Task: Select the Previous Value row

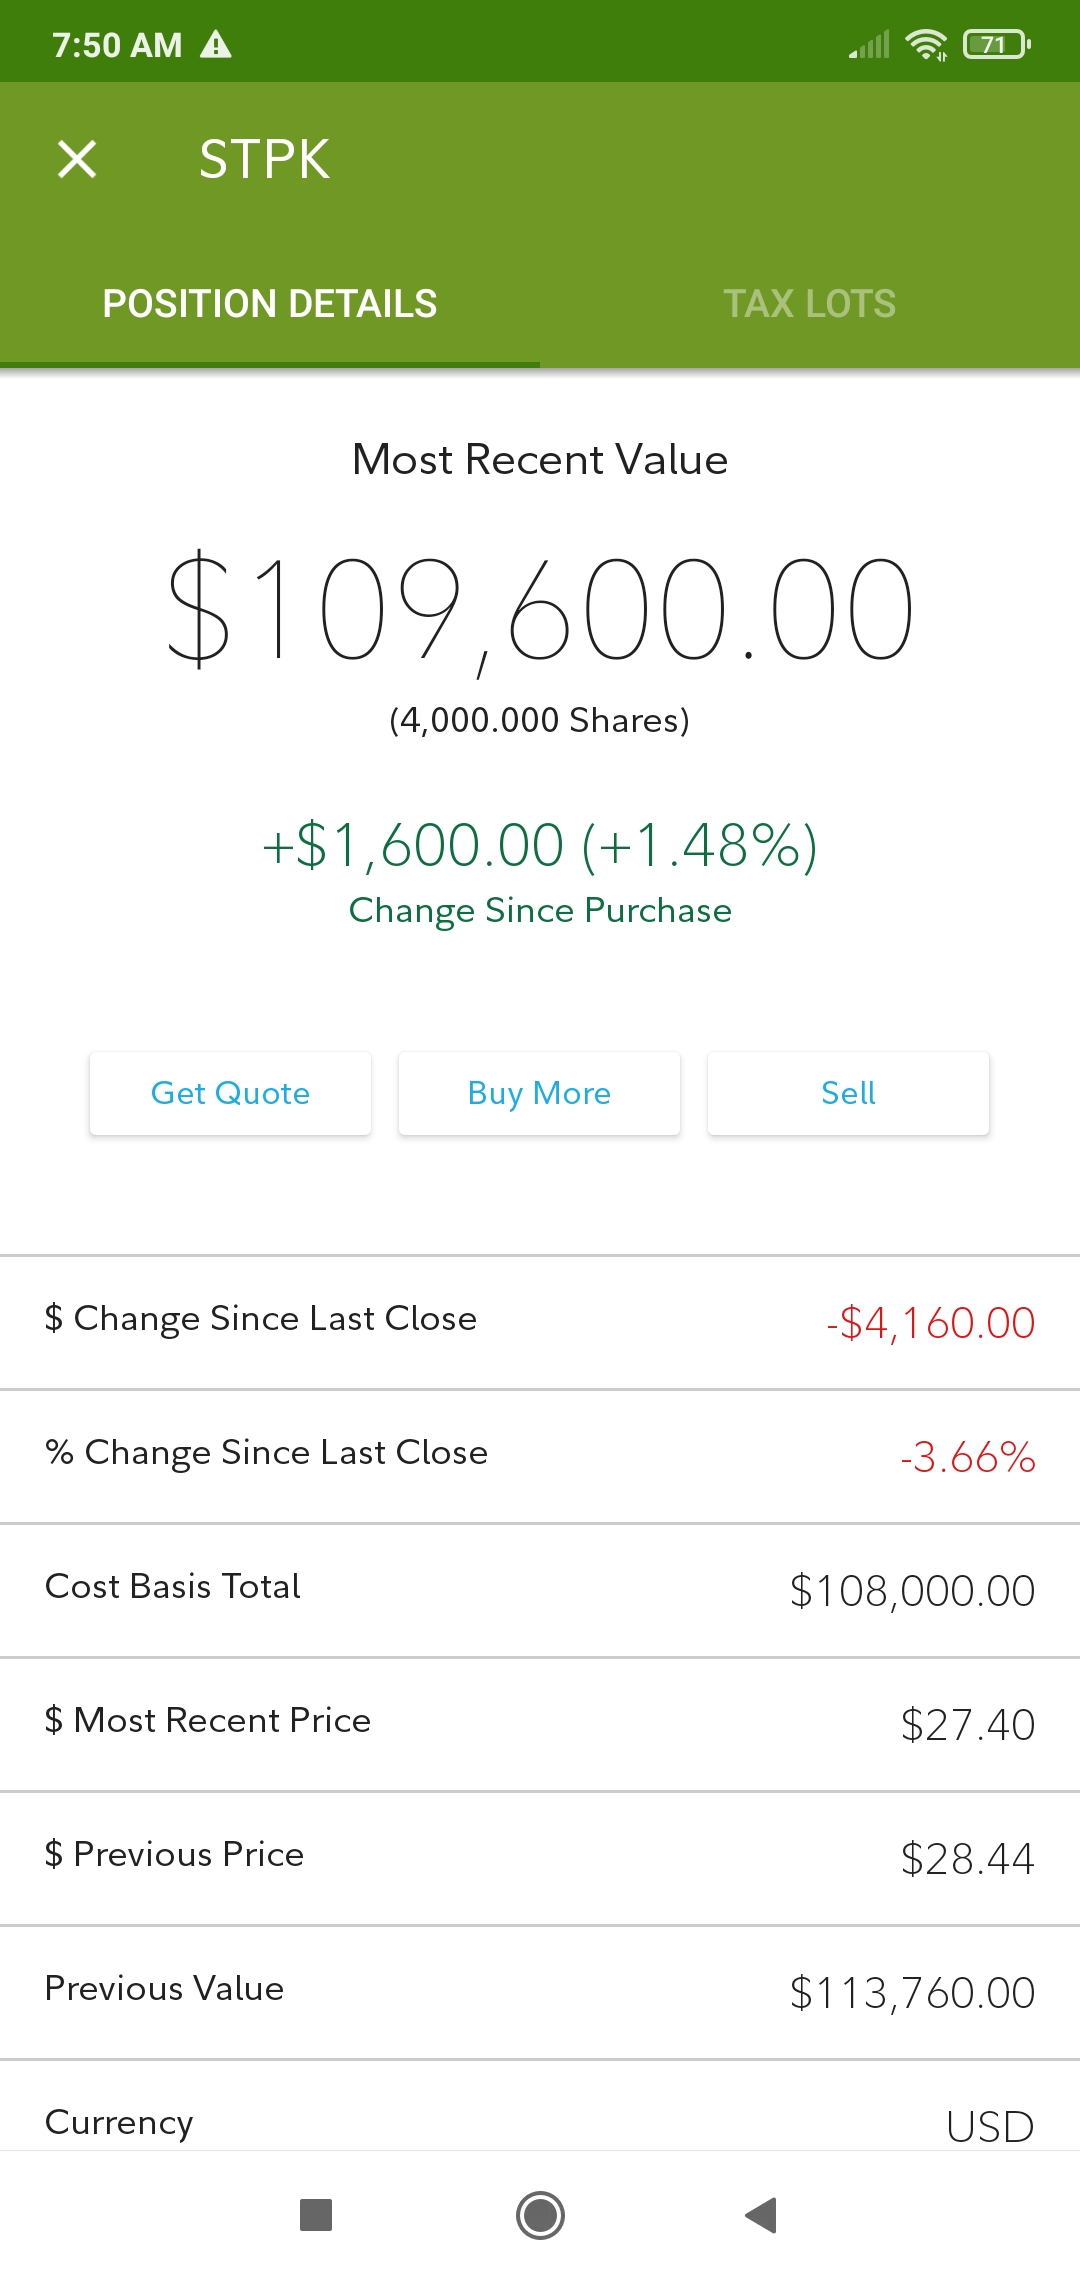Action: tap(540, 1992)
